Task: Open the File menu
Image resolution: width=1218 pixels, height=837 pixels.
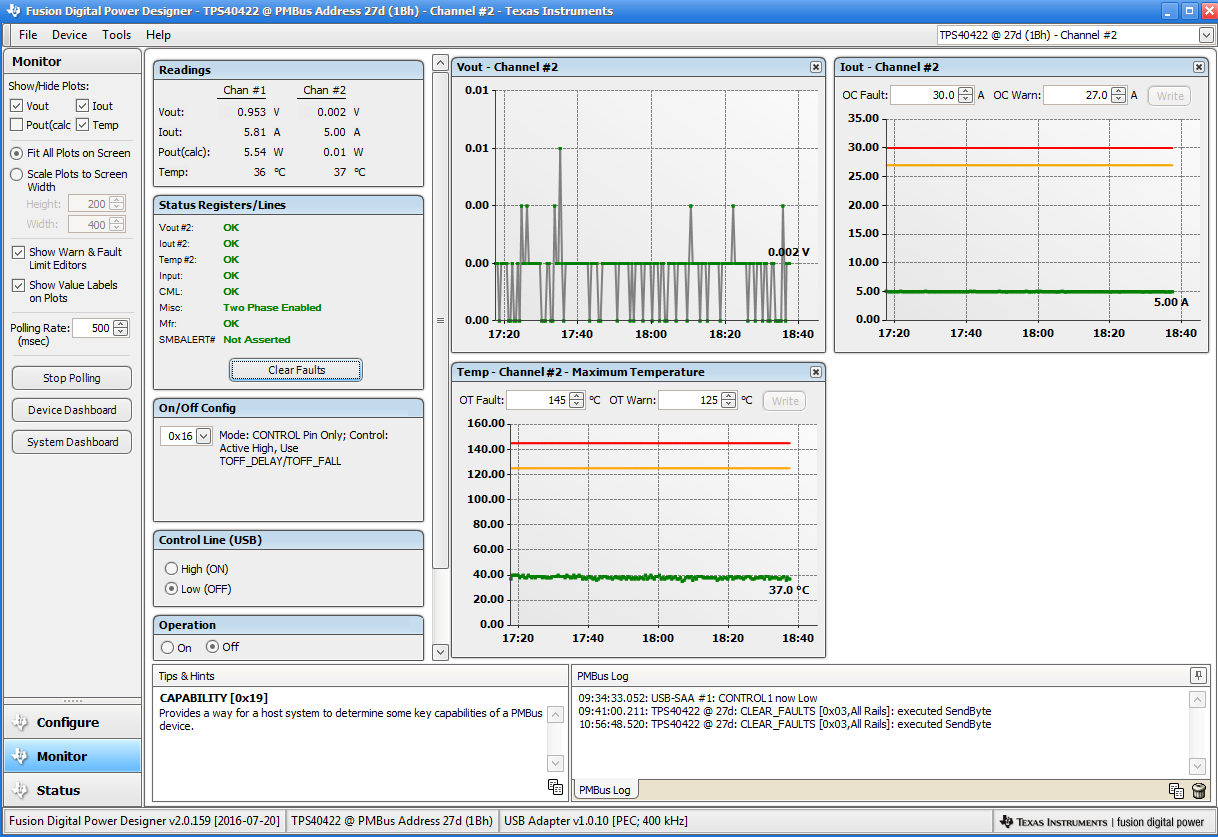Action: 28,34
